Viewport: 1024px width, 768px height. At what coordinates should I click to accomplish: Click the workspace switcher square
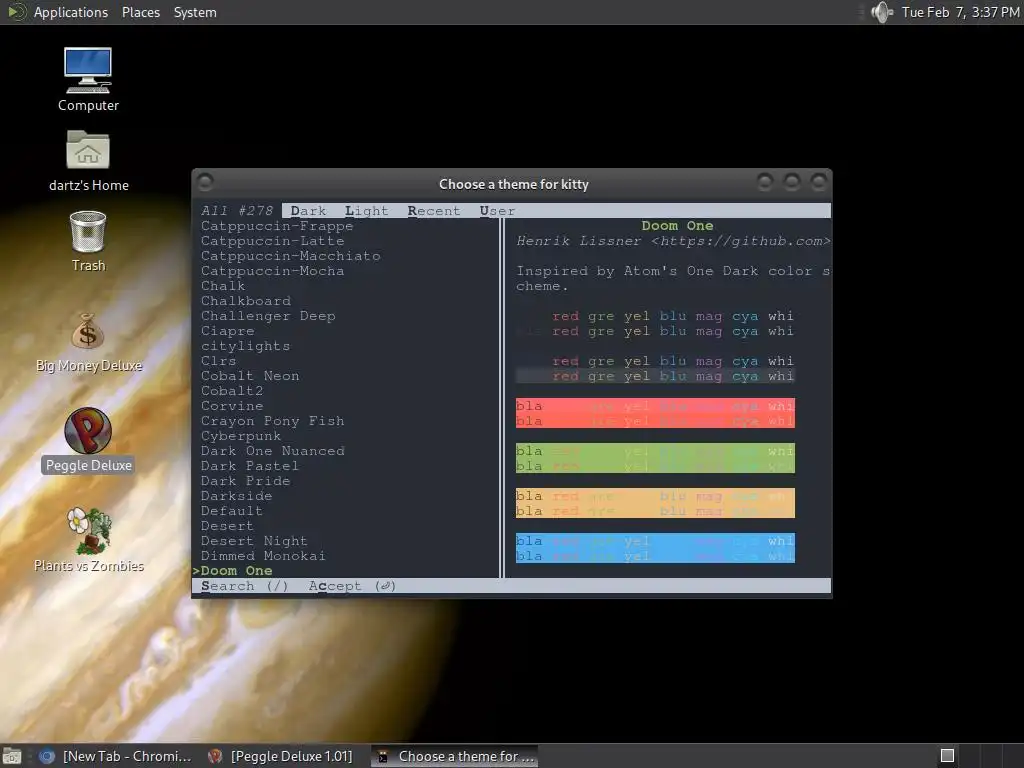[947, 756]
